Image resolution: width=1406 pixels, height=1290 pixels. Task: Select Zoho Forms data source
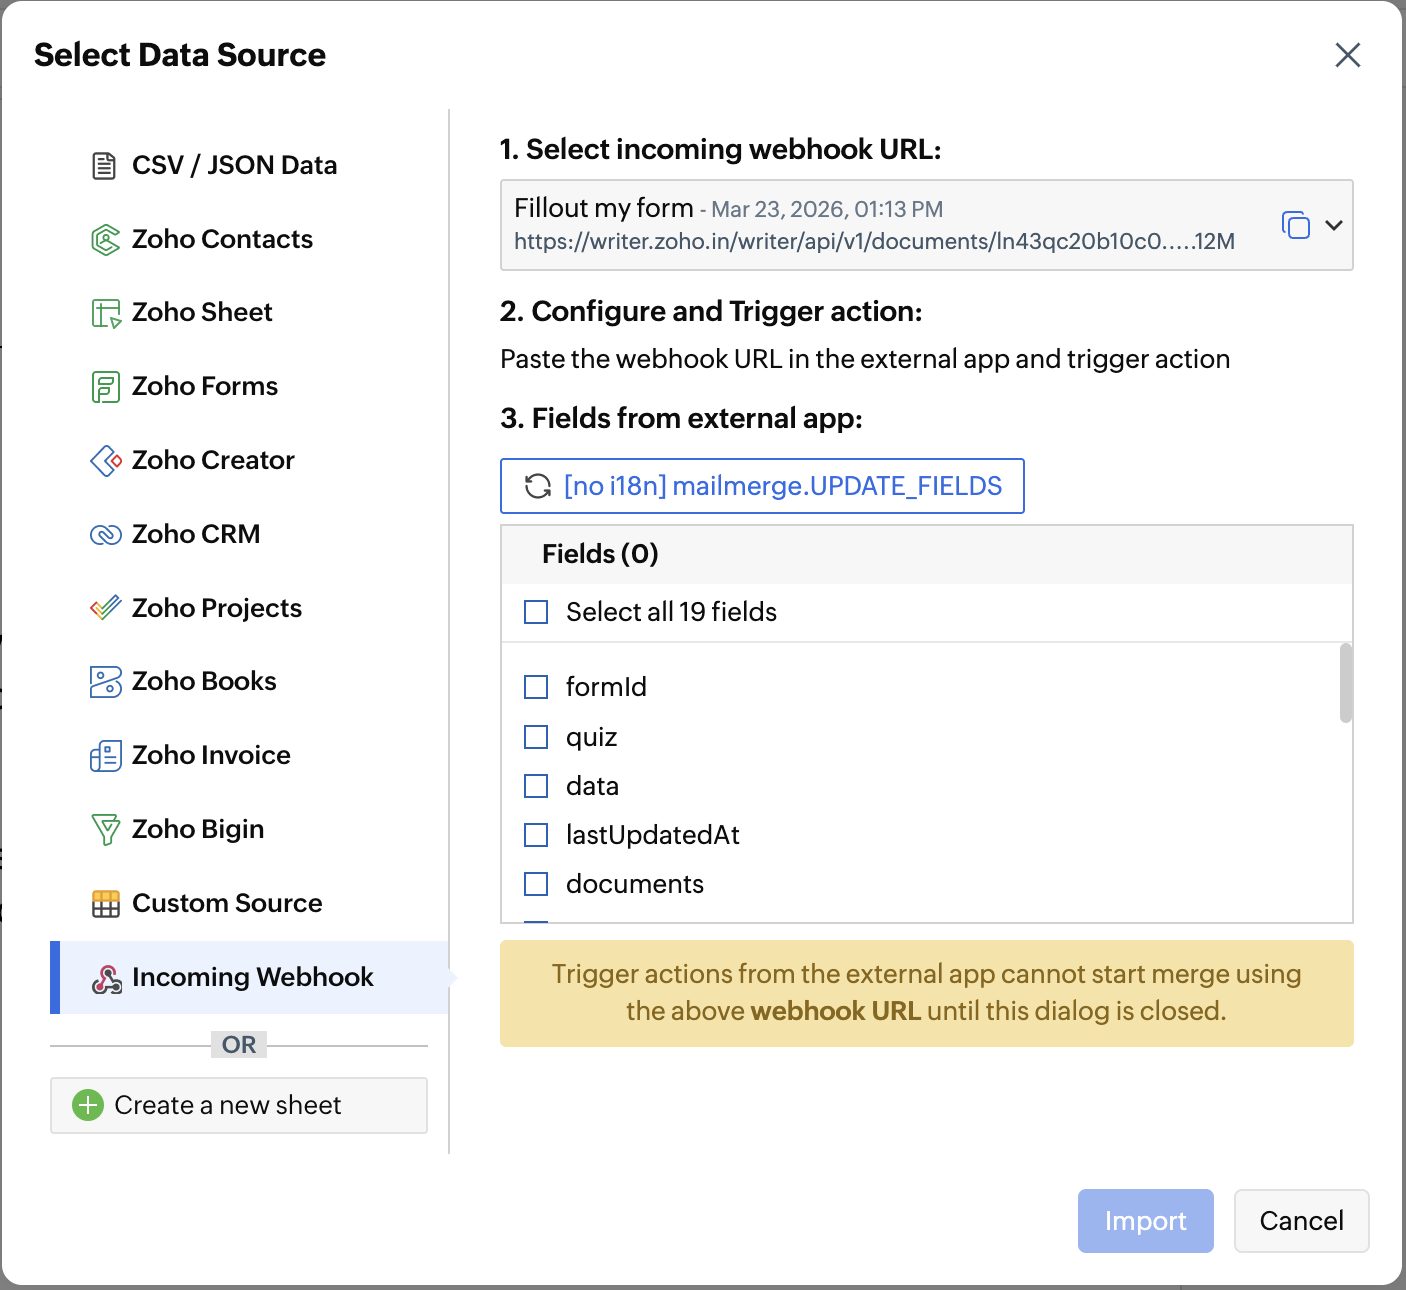pos(205,387)
